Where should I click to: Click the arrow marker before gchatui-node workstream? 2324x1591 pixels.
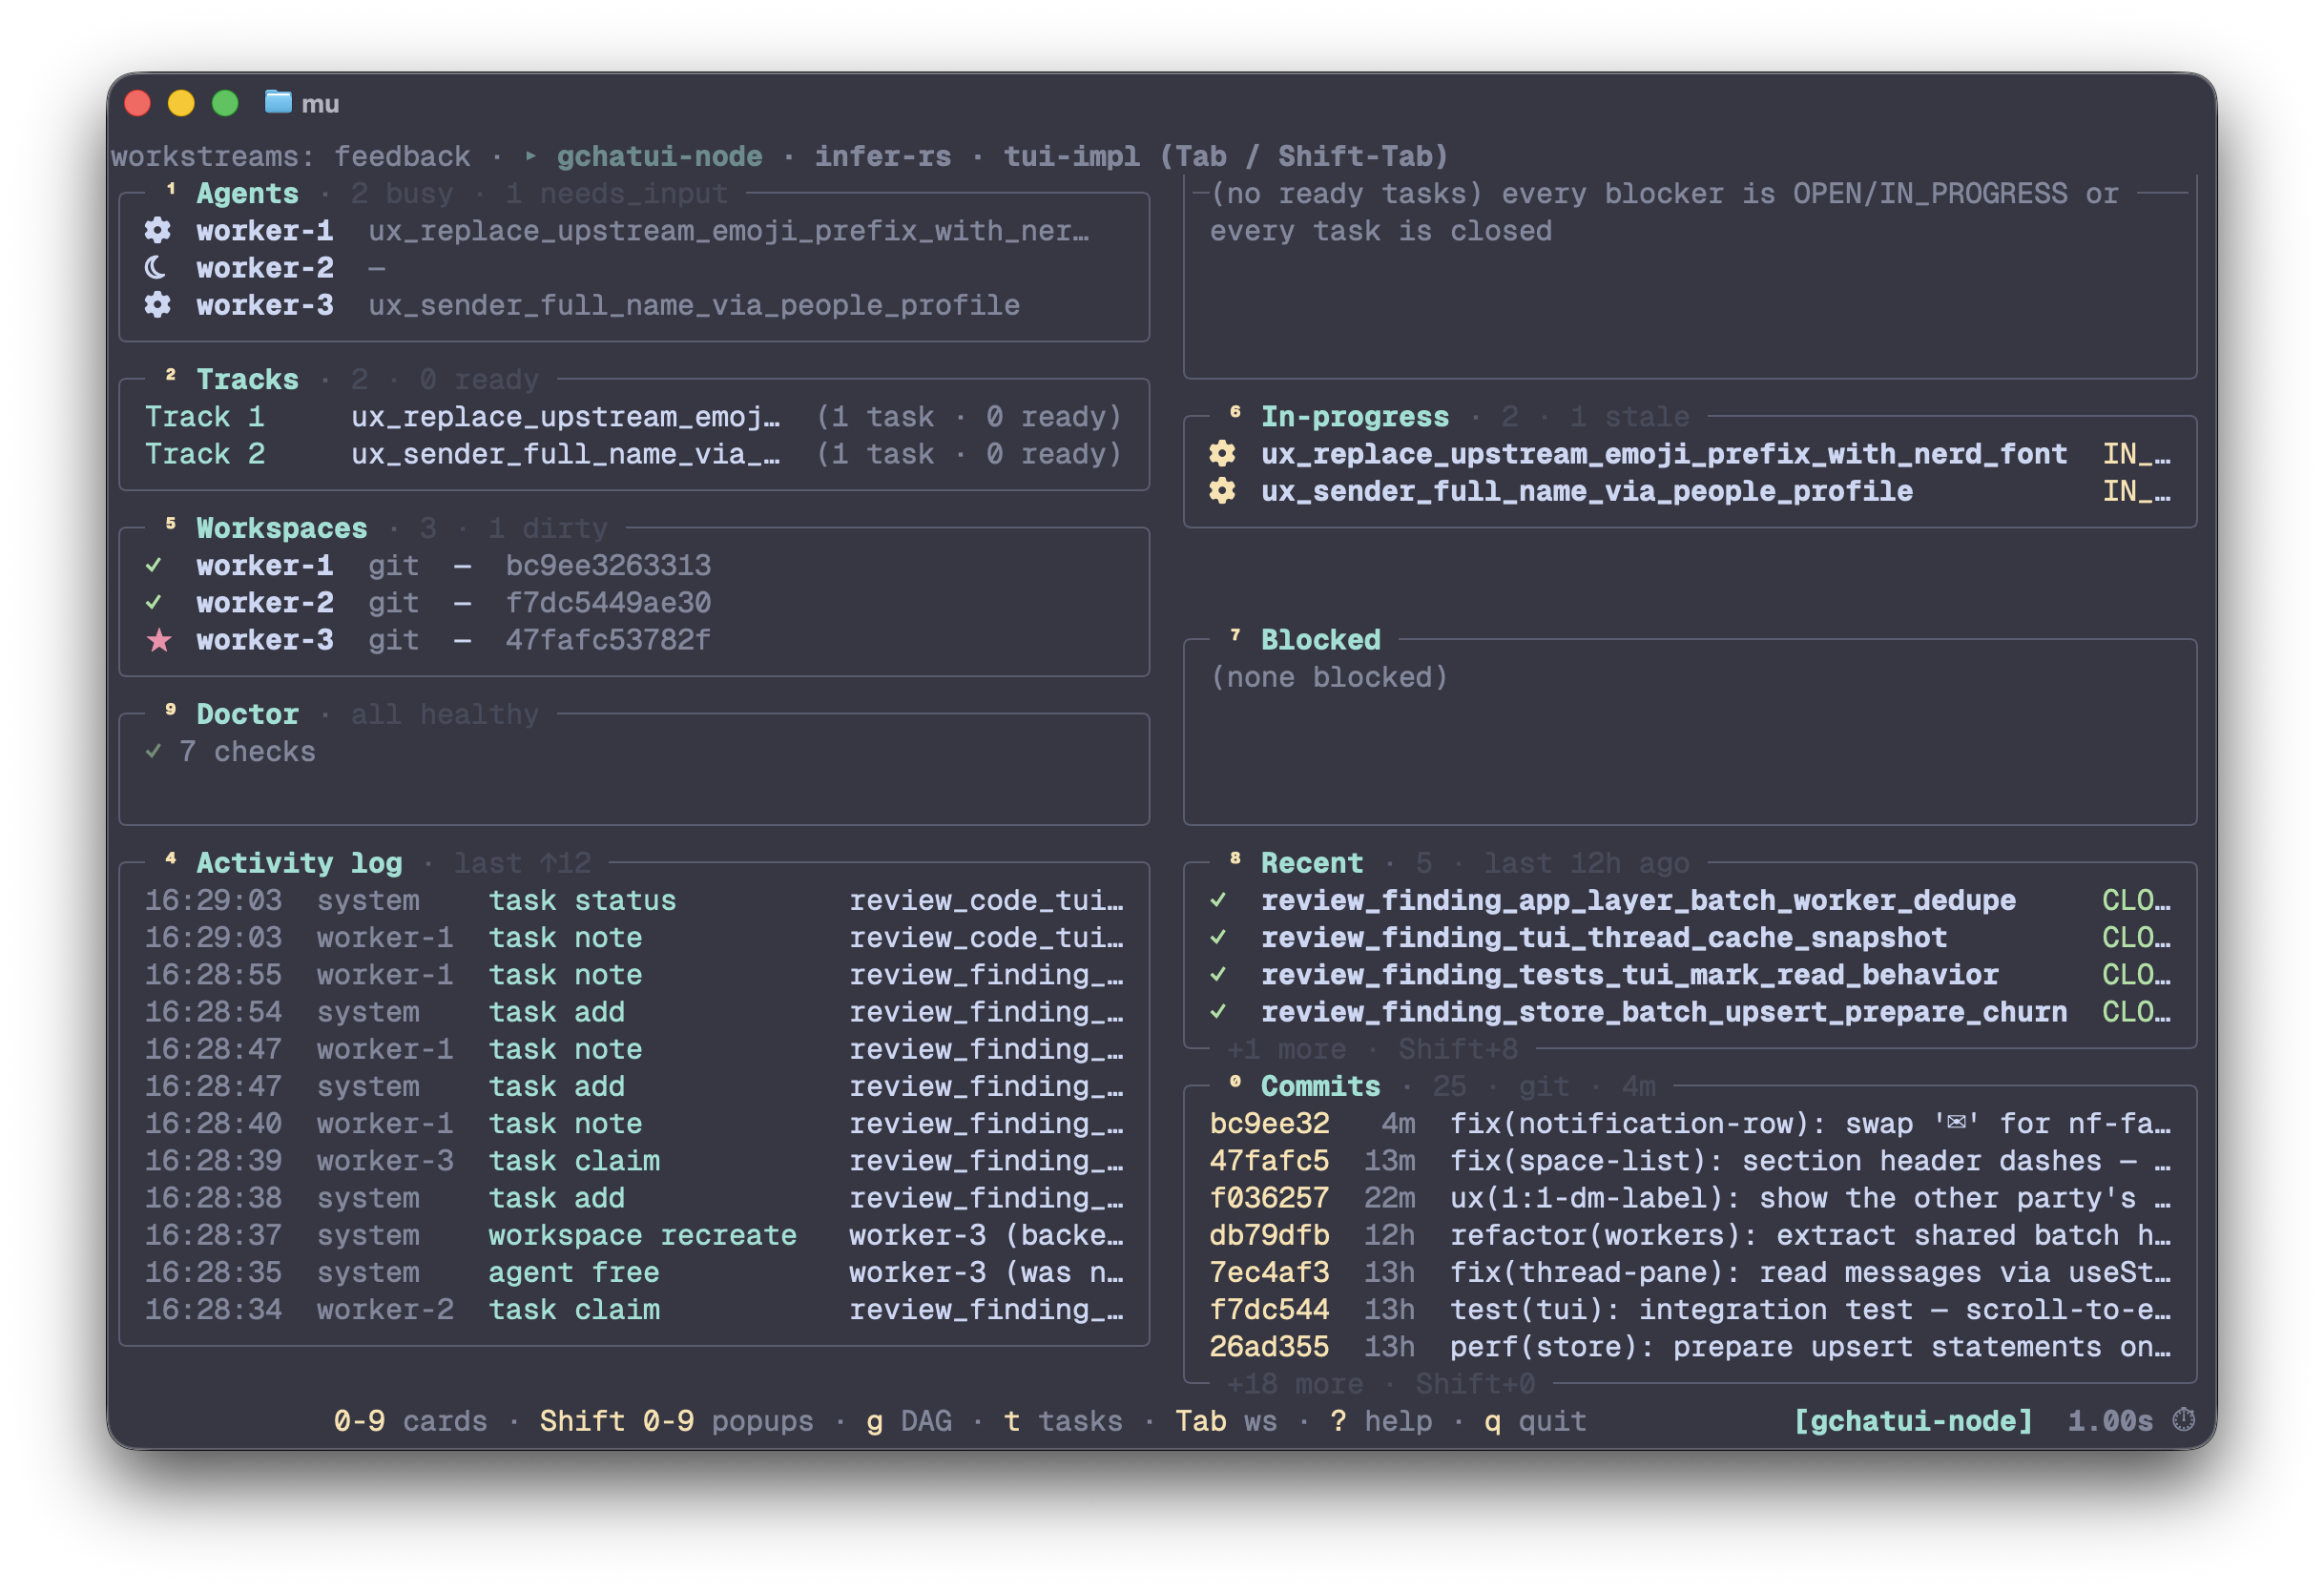[531, 156]
